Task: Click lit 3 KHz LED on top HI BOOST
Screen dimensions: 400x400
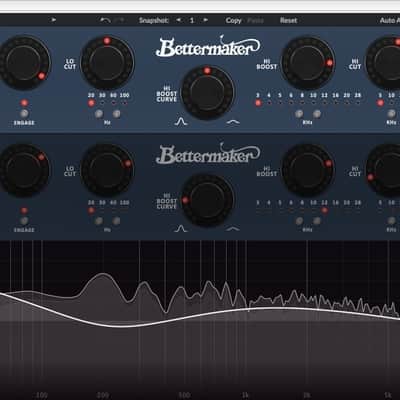Action: pyautogui.click(x=258, y=103)
